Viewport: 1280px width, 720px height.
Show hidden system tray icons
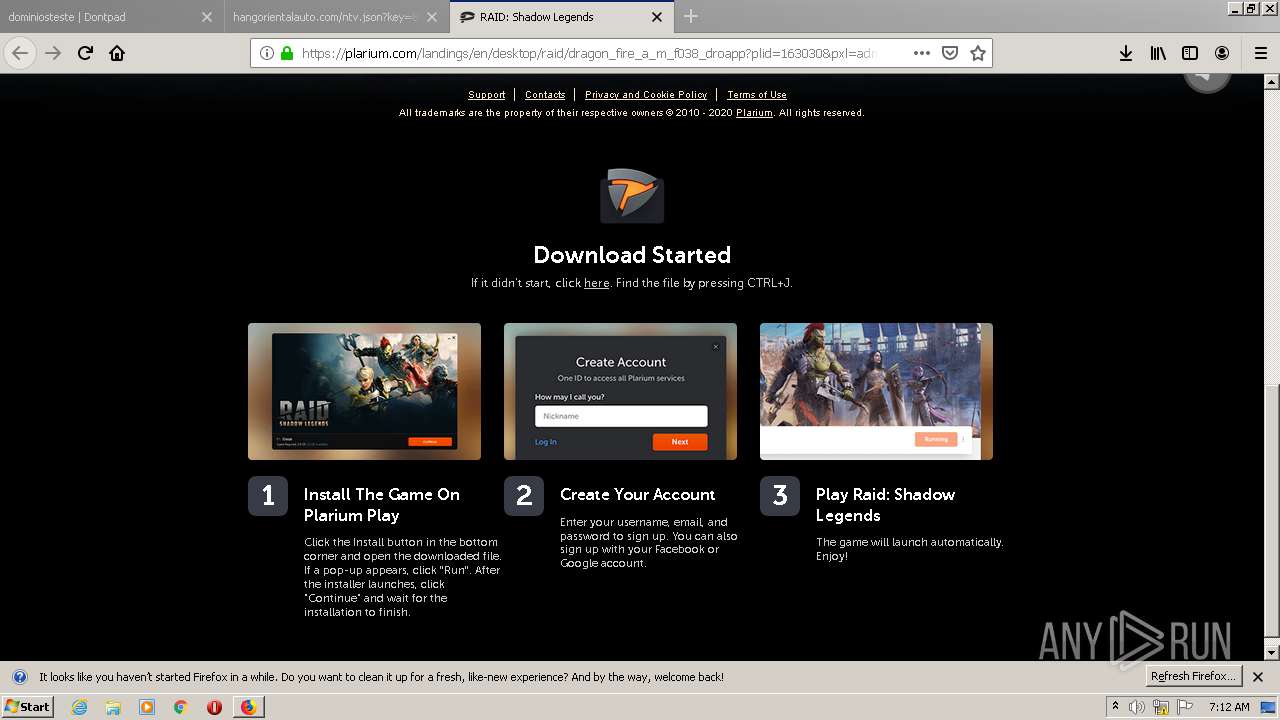click(1116, 706)
